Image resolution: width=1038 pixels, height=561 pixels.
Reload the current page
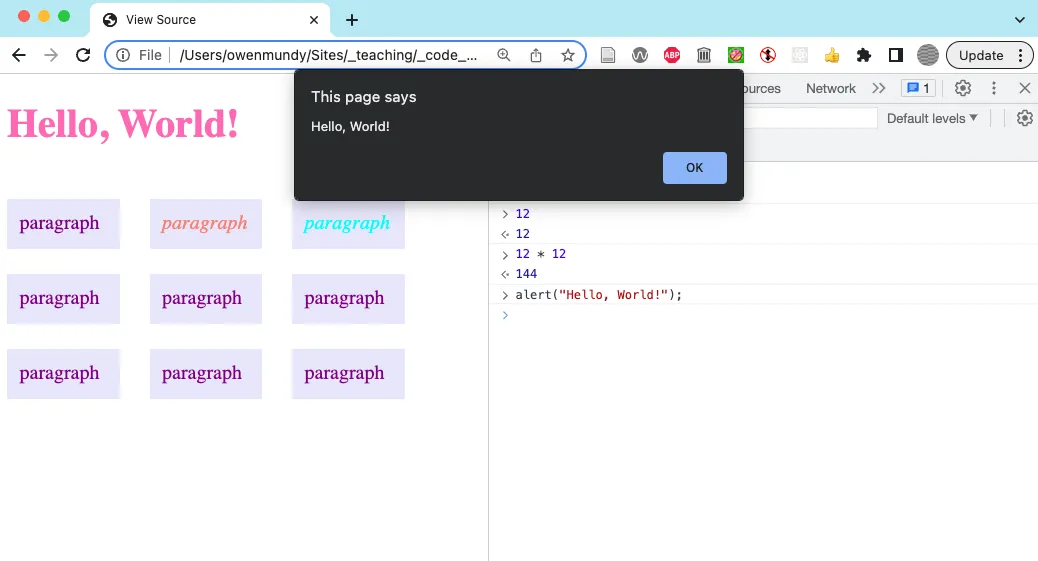point(83,55)
